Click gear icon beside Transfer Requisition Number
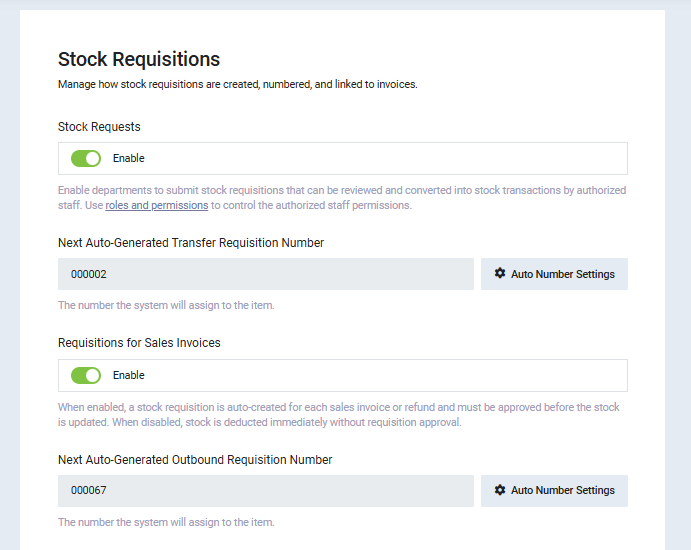This screenshot has height=550, width=691. [x=500, y=274]
